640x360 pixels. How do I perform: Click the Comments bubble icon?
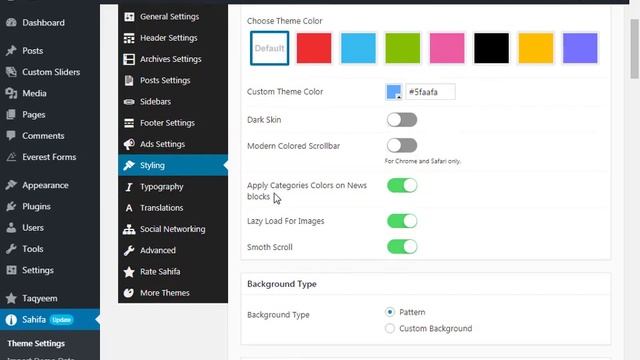(11, 136)
